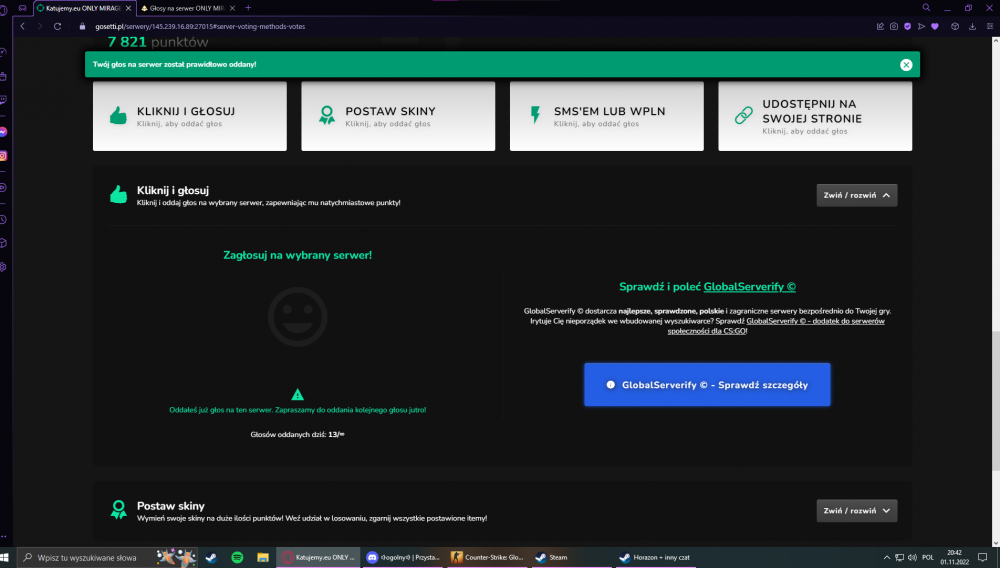This screenshot has width=1000, height=568.
Task: Open the sidebar Settings gear
Action: (x=3, y=267)
